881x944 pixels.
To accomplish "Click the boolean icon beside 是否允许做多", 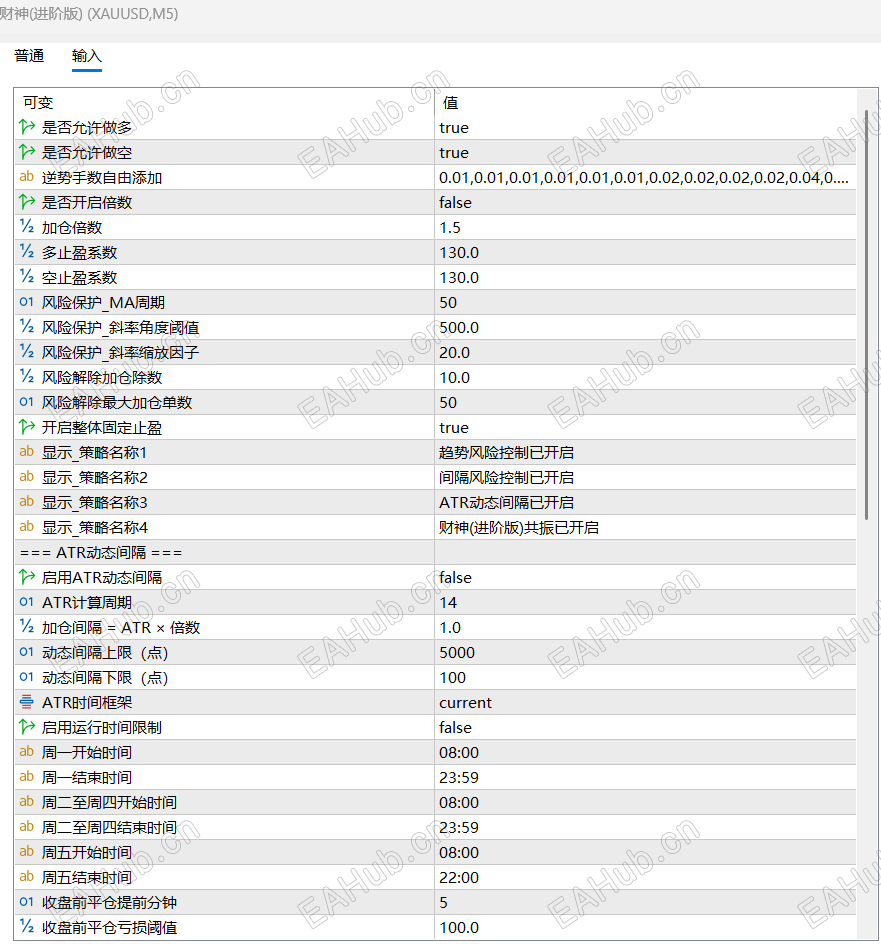I will 26,127.
